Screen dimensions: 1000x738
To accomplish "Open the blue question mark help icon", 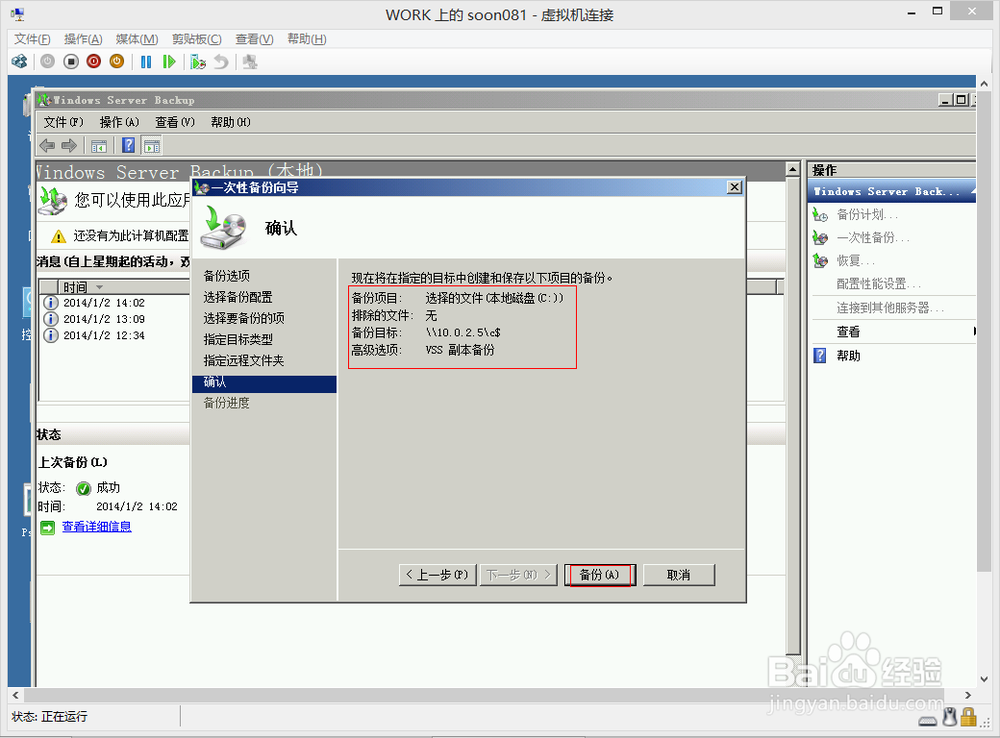I will [x=128, y=145].
